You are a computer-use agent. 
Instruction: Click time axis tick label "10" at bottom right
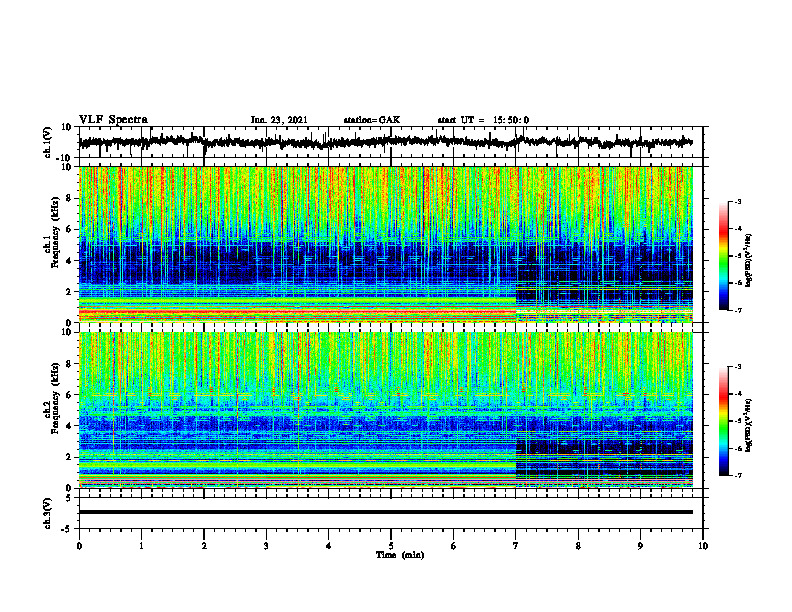[703, 546]
